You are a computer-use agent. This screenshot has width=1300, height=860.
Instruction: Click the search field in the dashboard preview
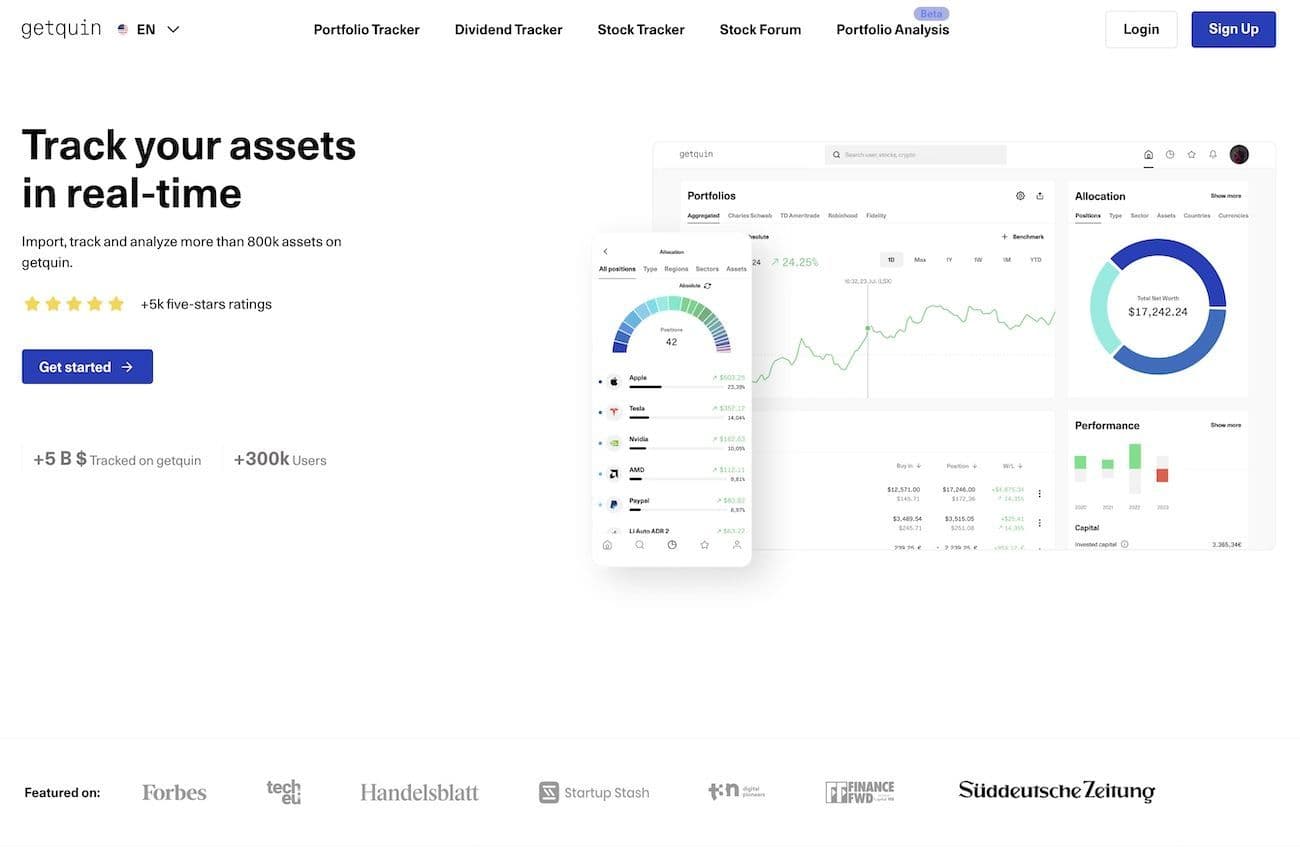[915, 155]
